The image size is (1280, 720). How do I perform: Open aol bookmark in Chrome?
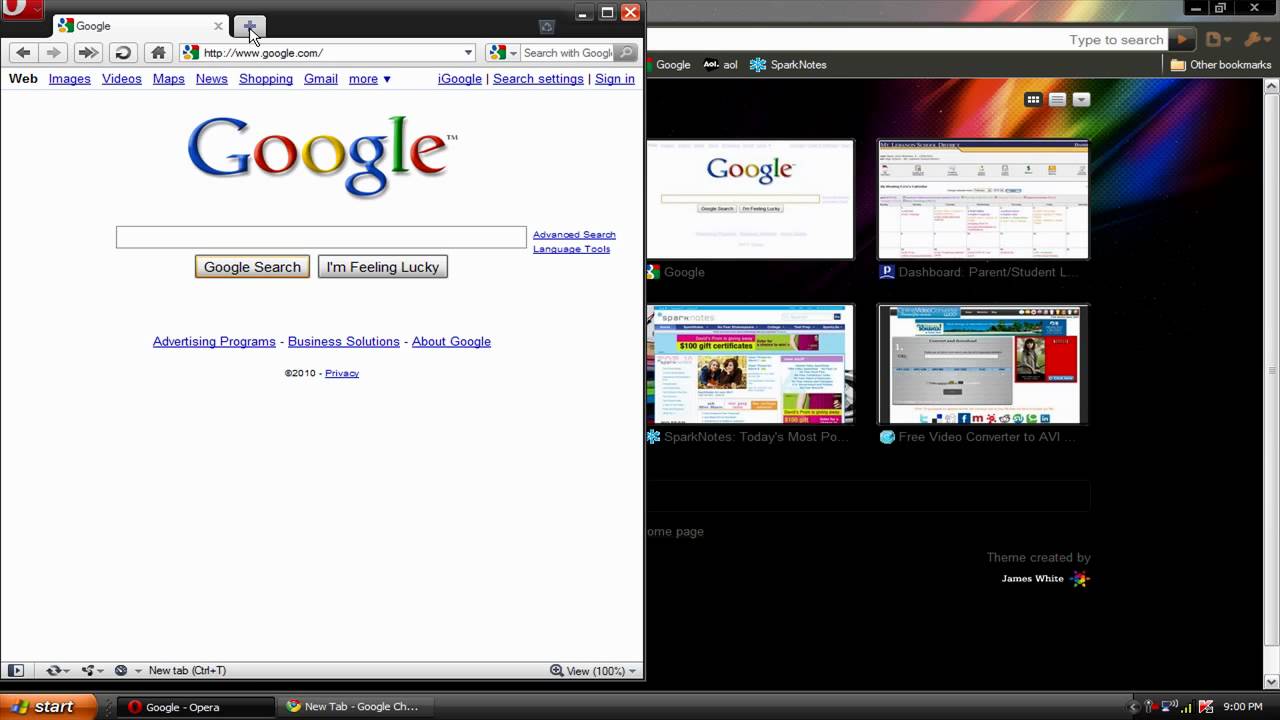pos(720,65)
